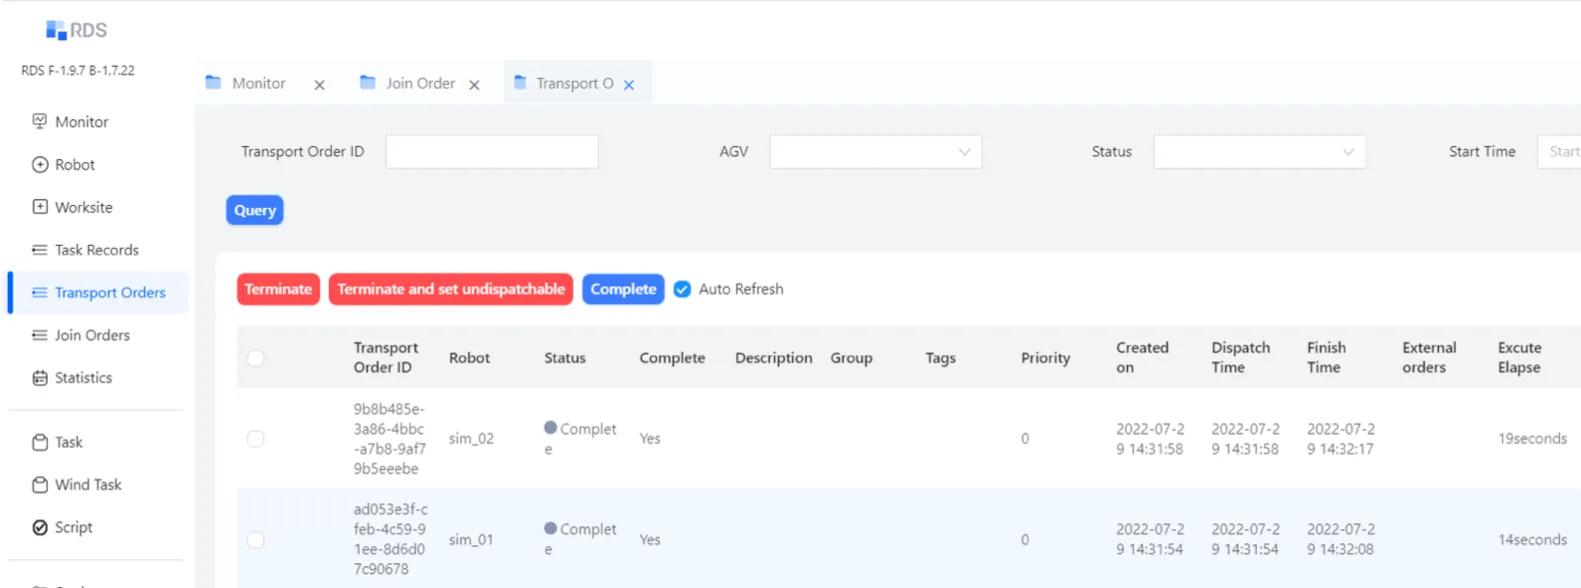
Task: Open Wind Task menu item
Action: click(x=88, y=485)
